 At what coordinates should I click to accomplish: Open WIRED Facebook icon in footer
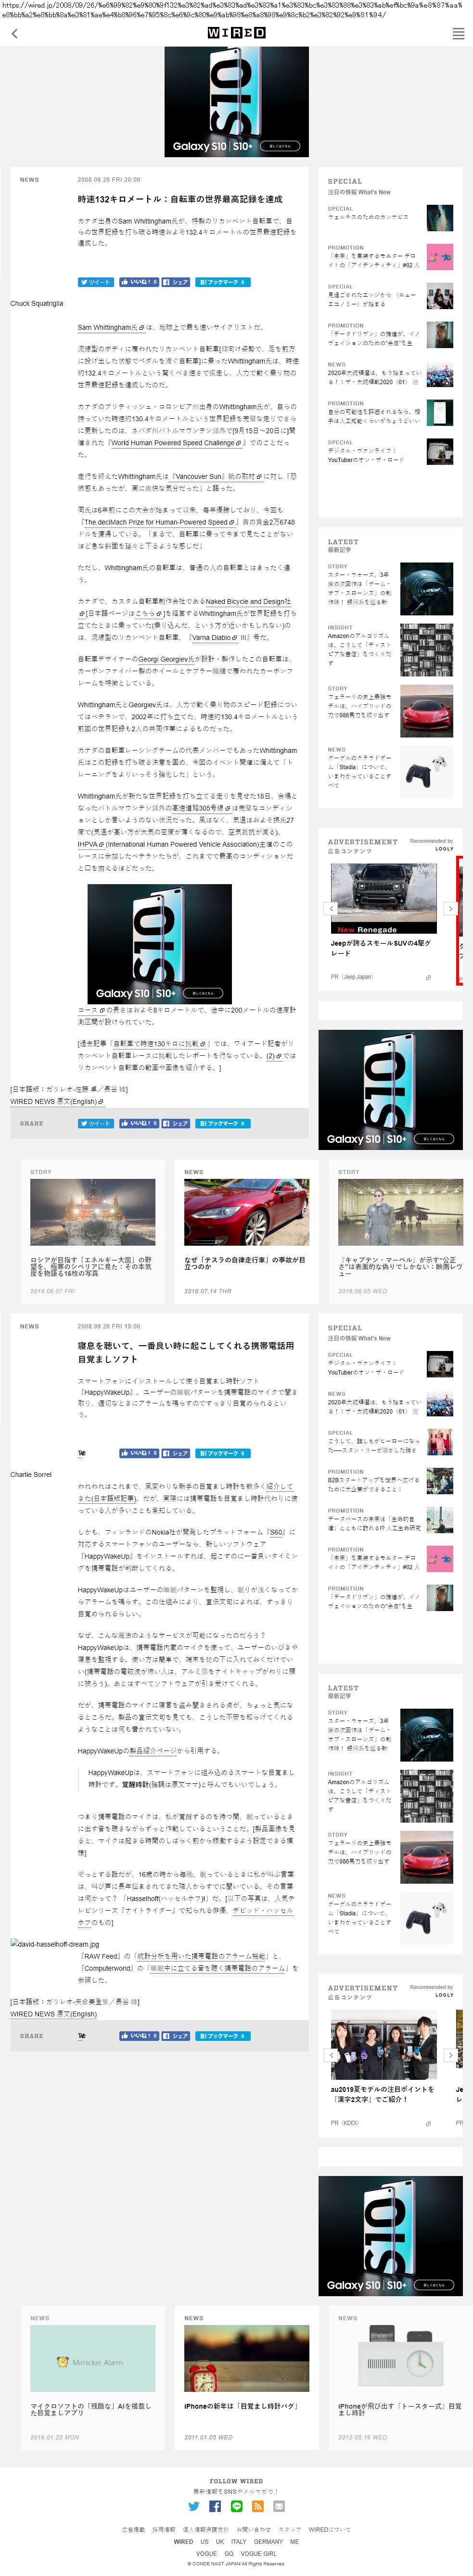coord(215,2506)
